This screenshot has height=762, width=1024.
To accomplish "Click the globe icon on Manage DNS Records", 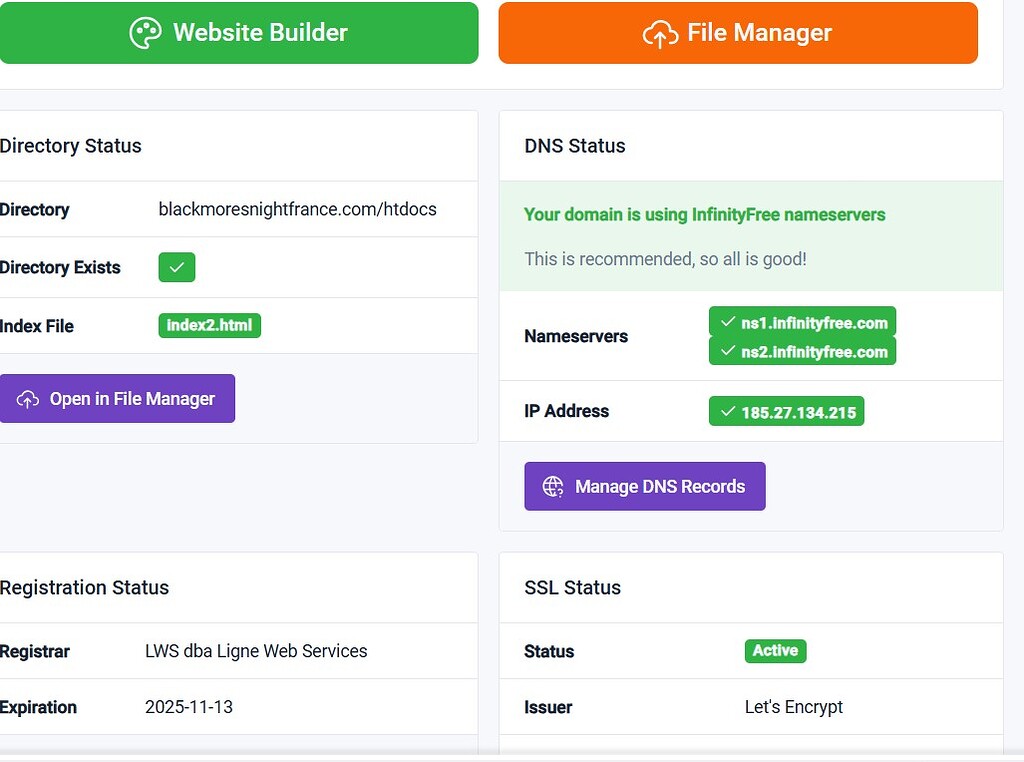I will 551,486.
